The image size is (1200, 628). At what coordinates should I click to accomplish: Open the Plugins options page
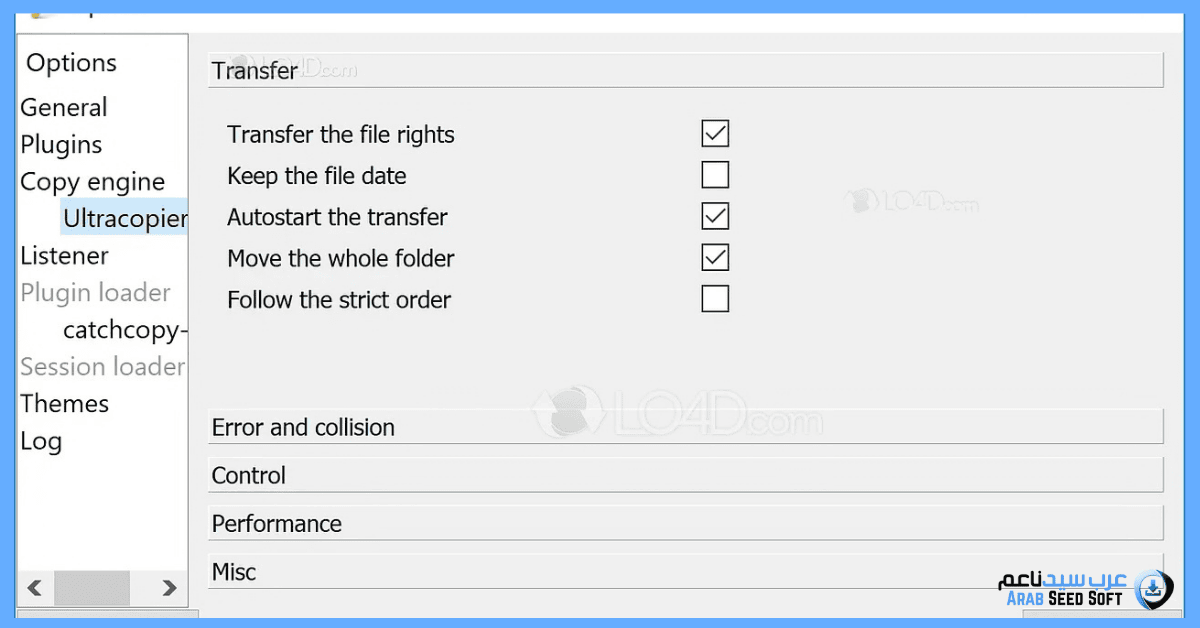(61, 144)
